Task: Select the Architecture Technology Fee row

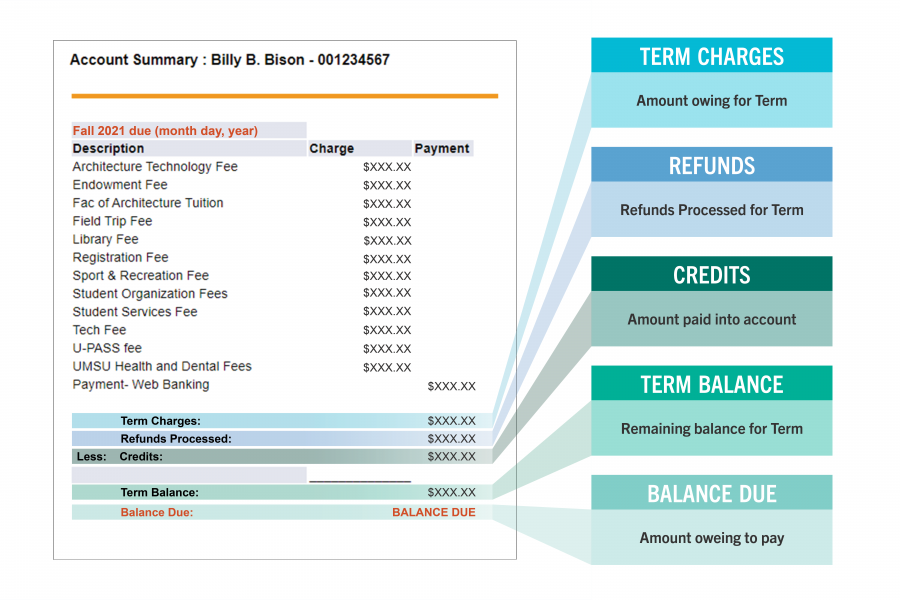Action: pos(155,167)
